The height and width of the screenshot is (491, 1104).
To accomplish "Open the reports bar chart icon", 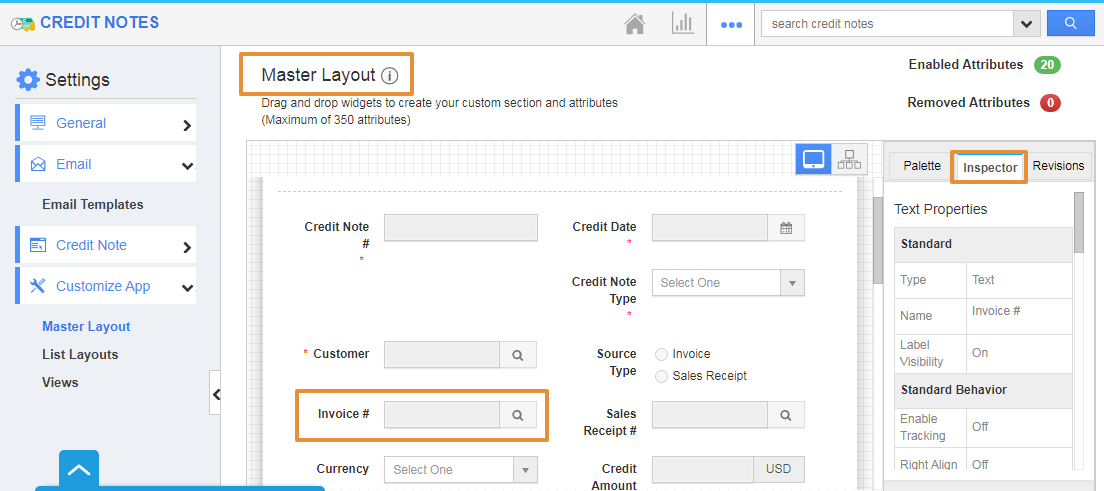I will tap(682, 23).
